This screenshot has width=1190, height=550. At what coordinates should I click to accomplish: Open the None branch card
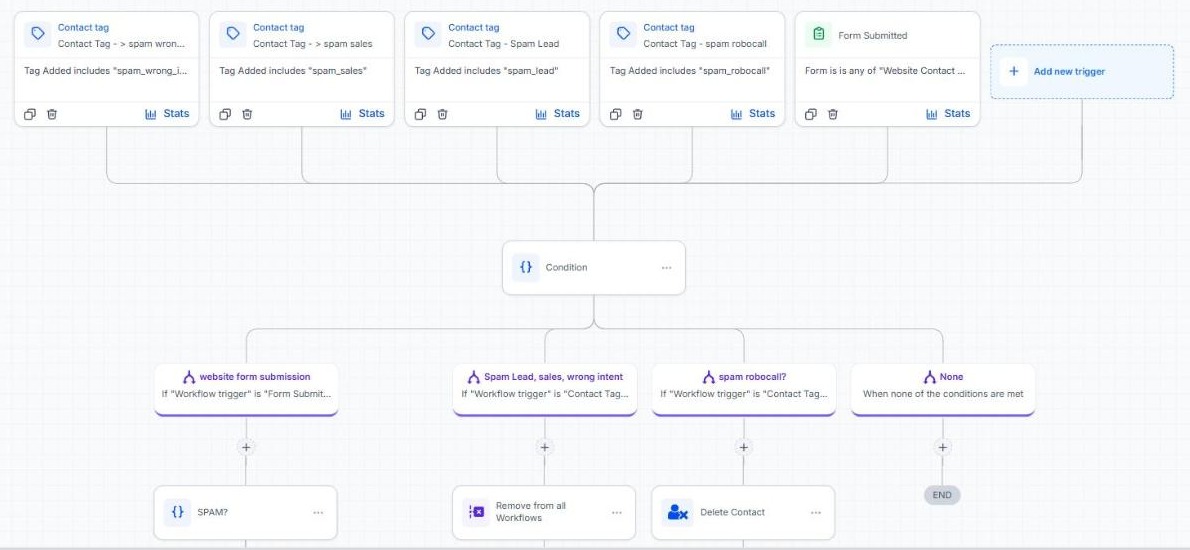(x=943, y=389)
